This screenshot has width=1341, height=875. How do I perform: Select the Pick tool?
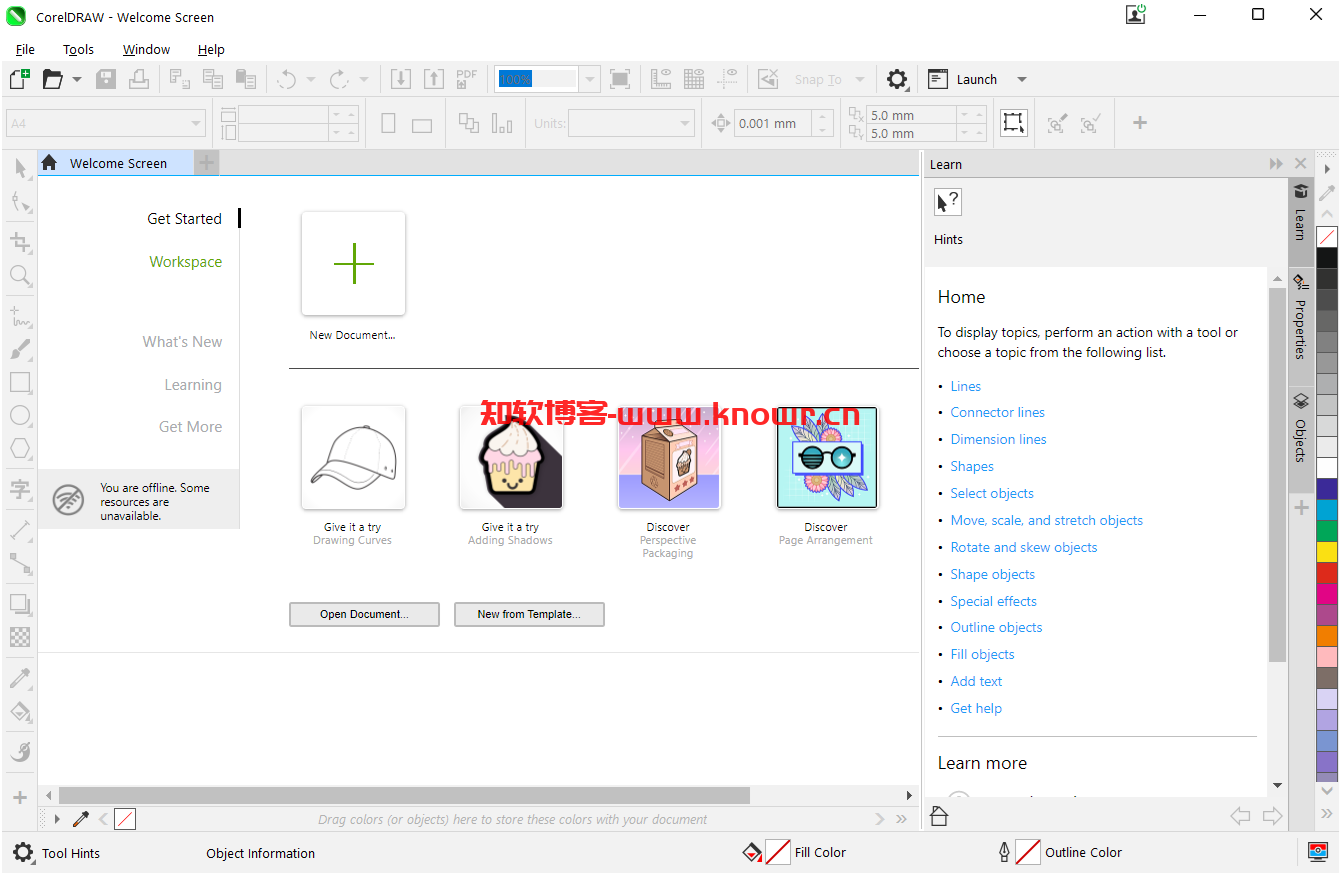(x=20, y=169)
